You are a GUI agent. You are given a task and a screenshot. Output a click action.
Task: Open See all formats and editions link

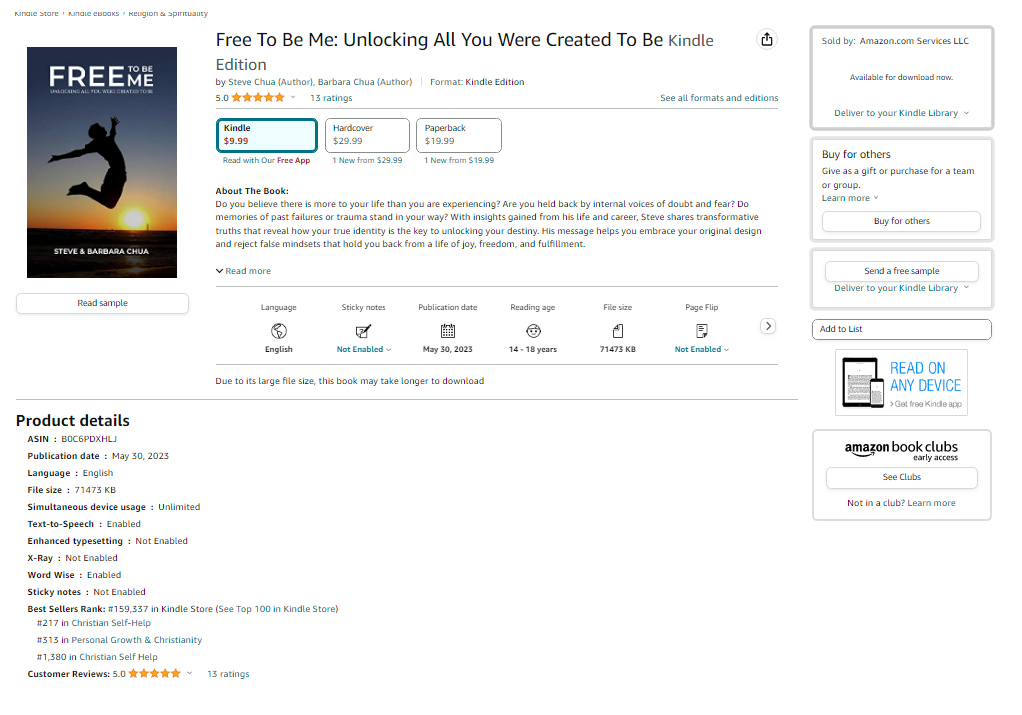[x=719, y=98]
